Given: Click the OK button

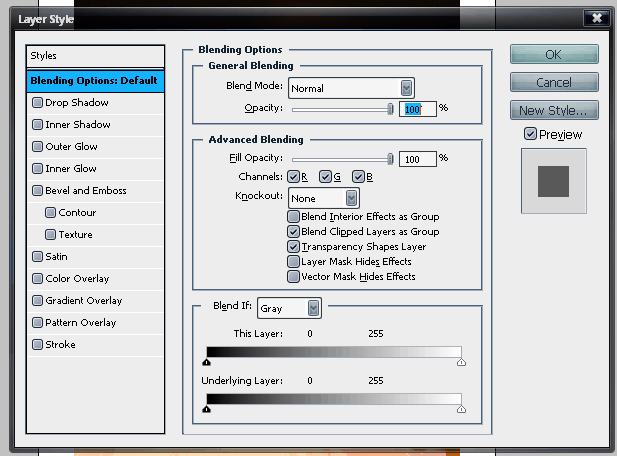Looking at the screenshot, I should 554,55.
